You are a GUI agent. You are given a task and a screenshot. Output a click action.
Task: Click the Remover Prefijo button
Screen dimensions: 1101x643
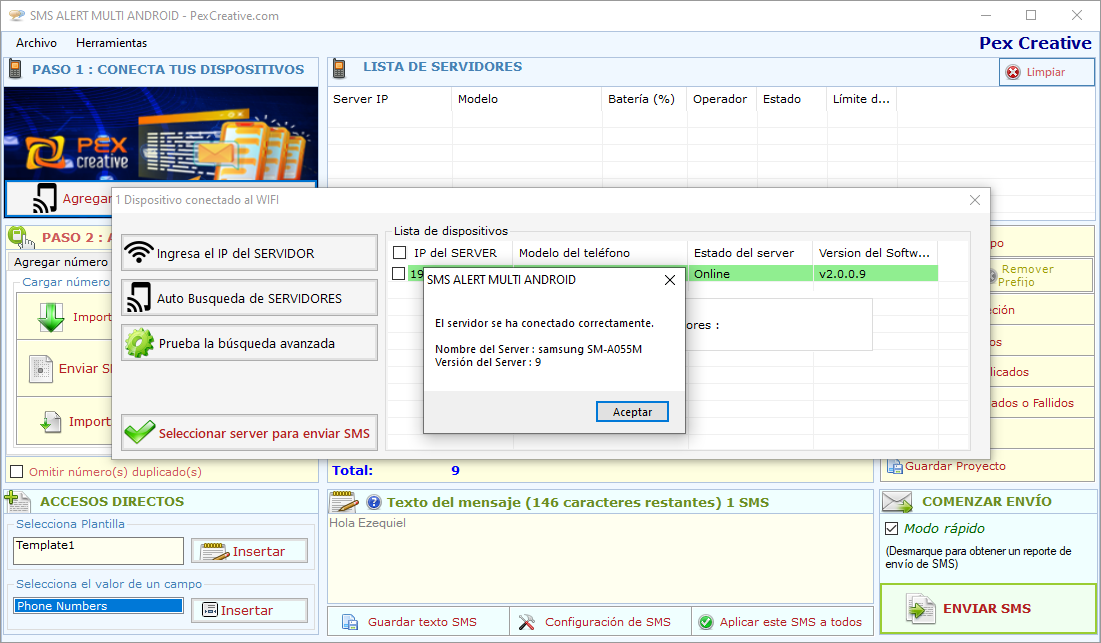pos(1041,275)
